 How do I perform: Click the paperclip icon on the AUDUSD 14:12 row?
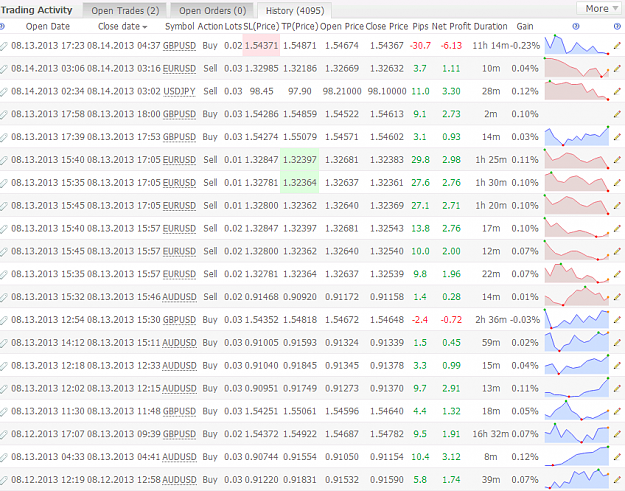(4, 343)
